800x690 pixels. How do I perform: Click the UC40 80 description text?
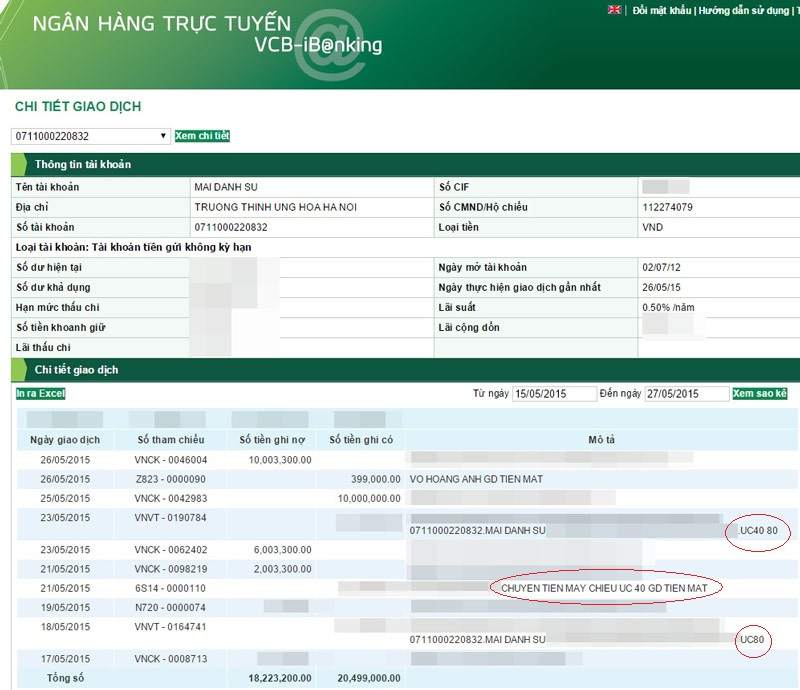point(759,531)
